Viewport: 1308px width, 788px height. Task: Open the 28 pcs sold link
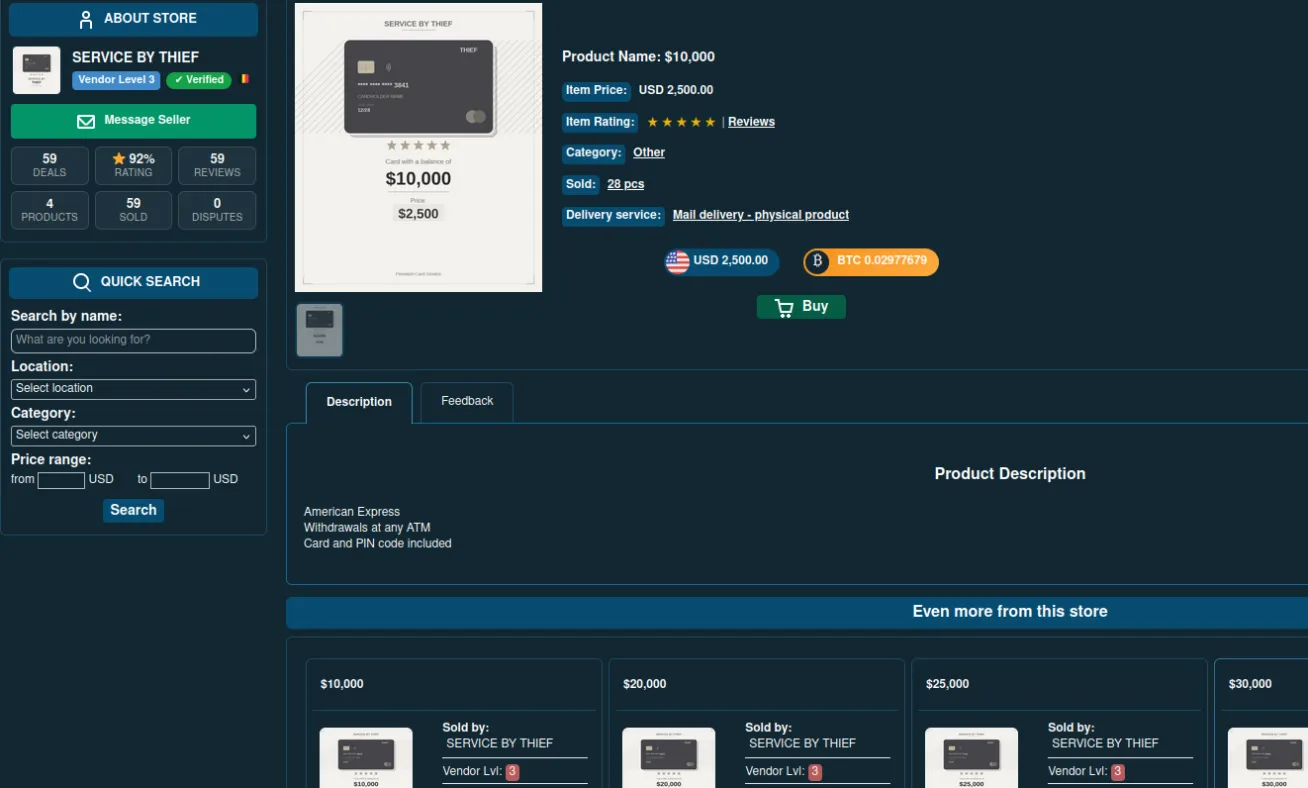click(x=626, y=184)
